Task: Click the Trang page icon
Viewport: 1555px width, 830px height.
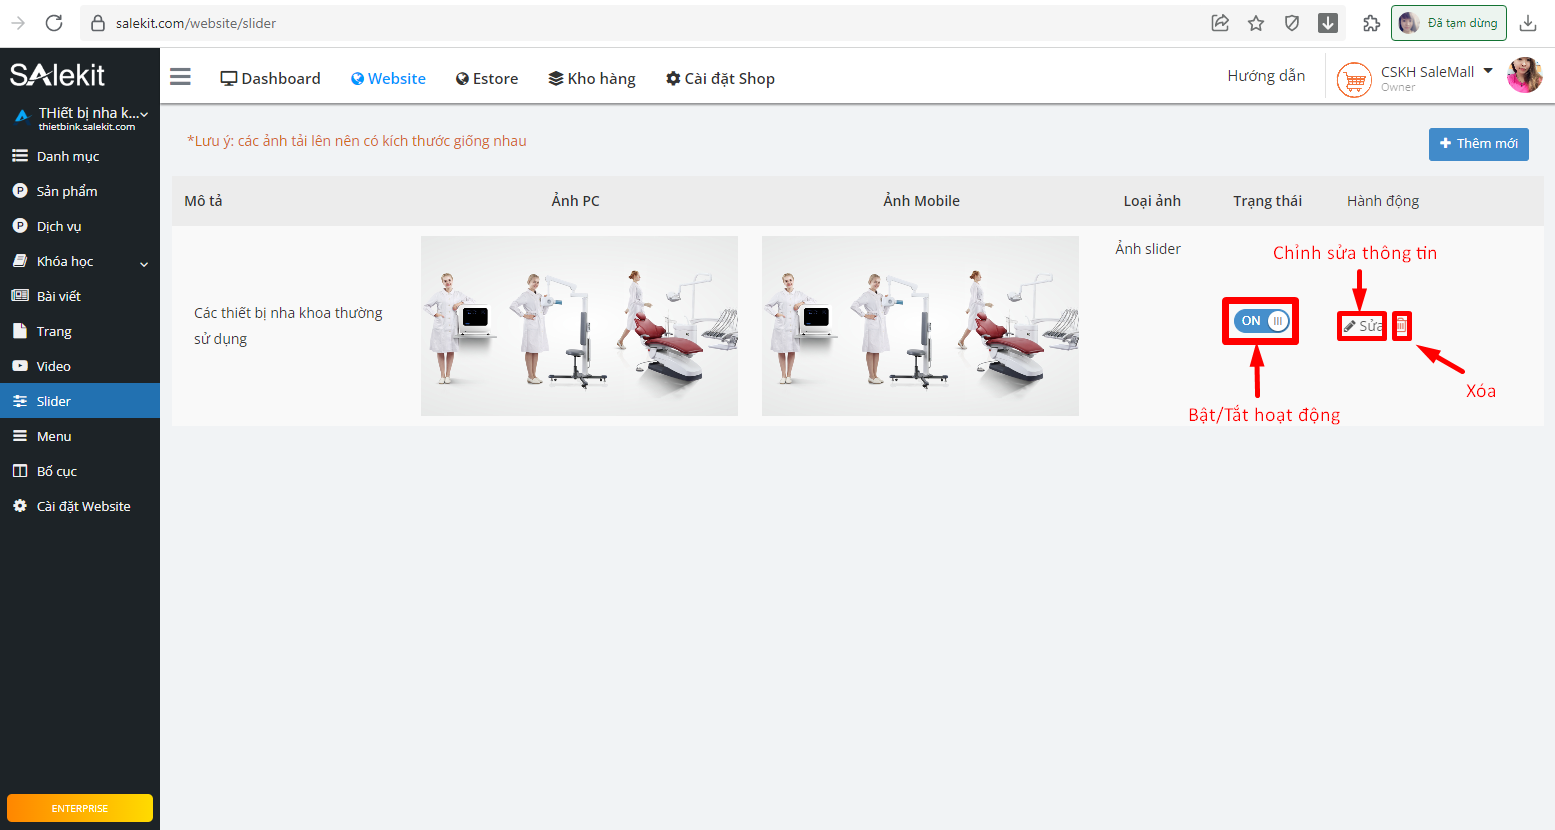Action: [19, 330]
